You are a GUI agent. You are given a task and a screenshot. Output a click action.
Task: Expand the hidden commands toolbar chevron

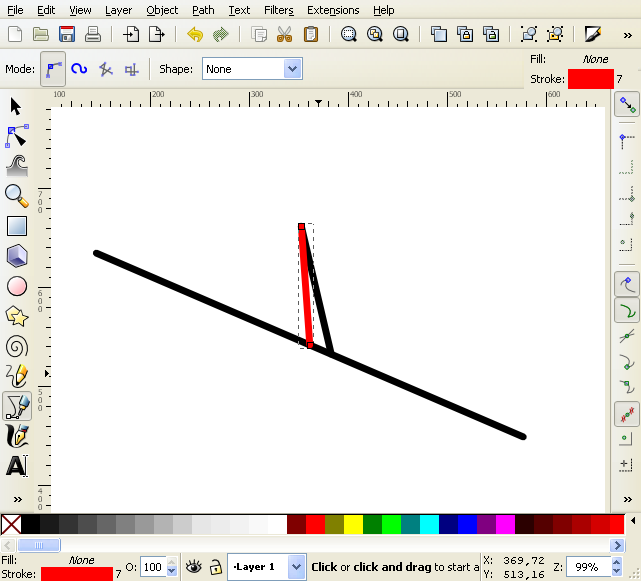[x=628, y=36]
